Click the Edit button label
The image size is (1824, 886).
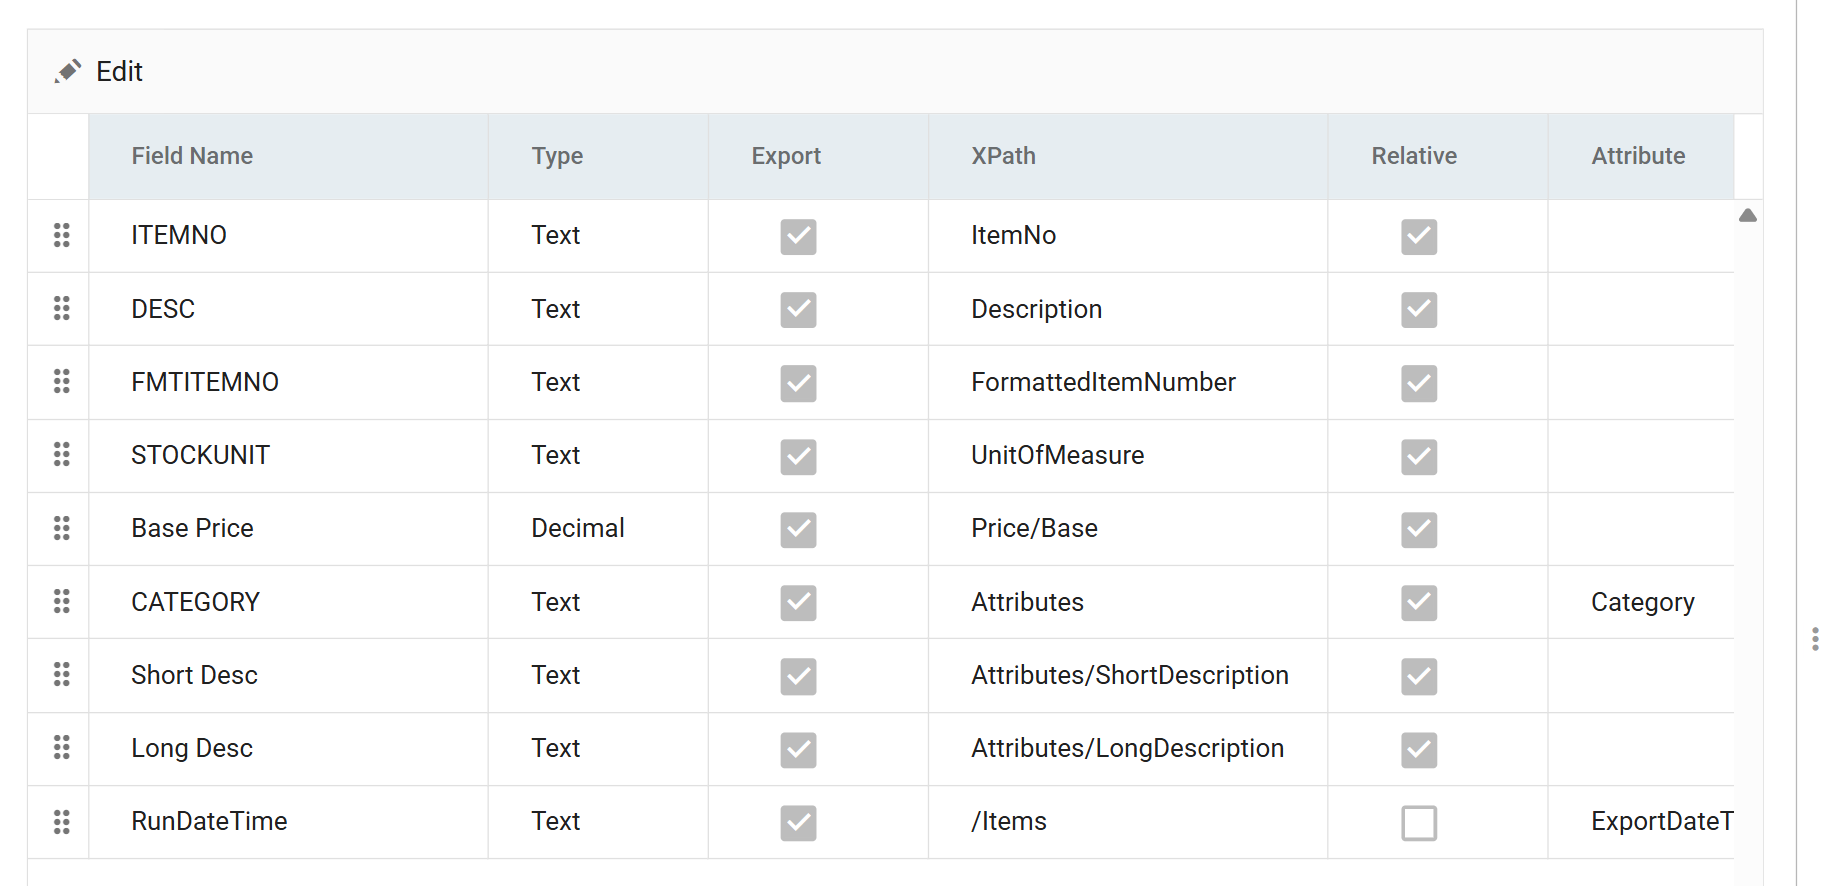(119, 72)
